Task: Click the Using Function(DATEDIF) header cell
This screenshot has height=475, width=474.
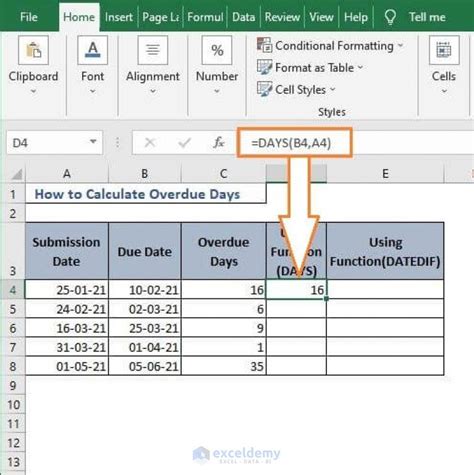Action: pyautogui.click(x=385, y=251)
